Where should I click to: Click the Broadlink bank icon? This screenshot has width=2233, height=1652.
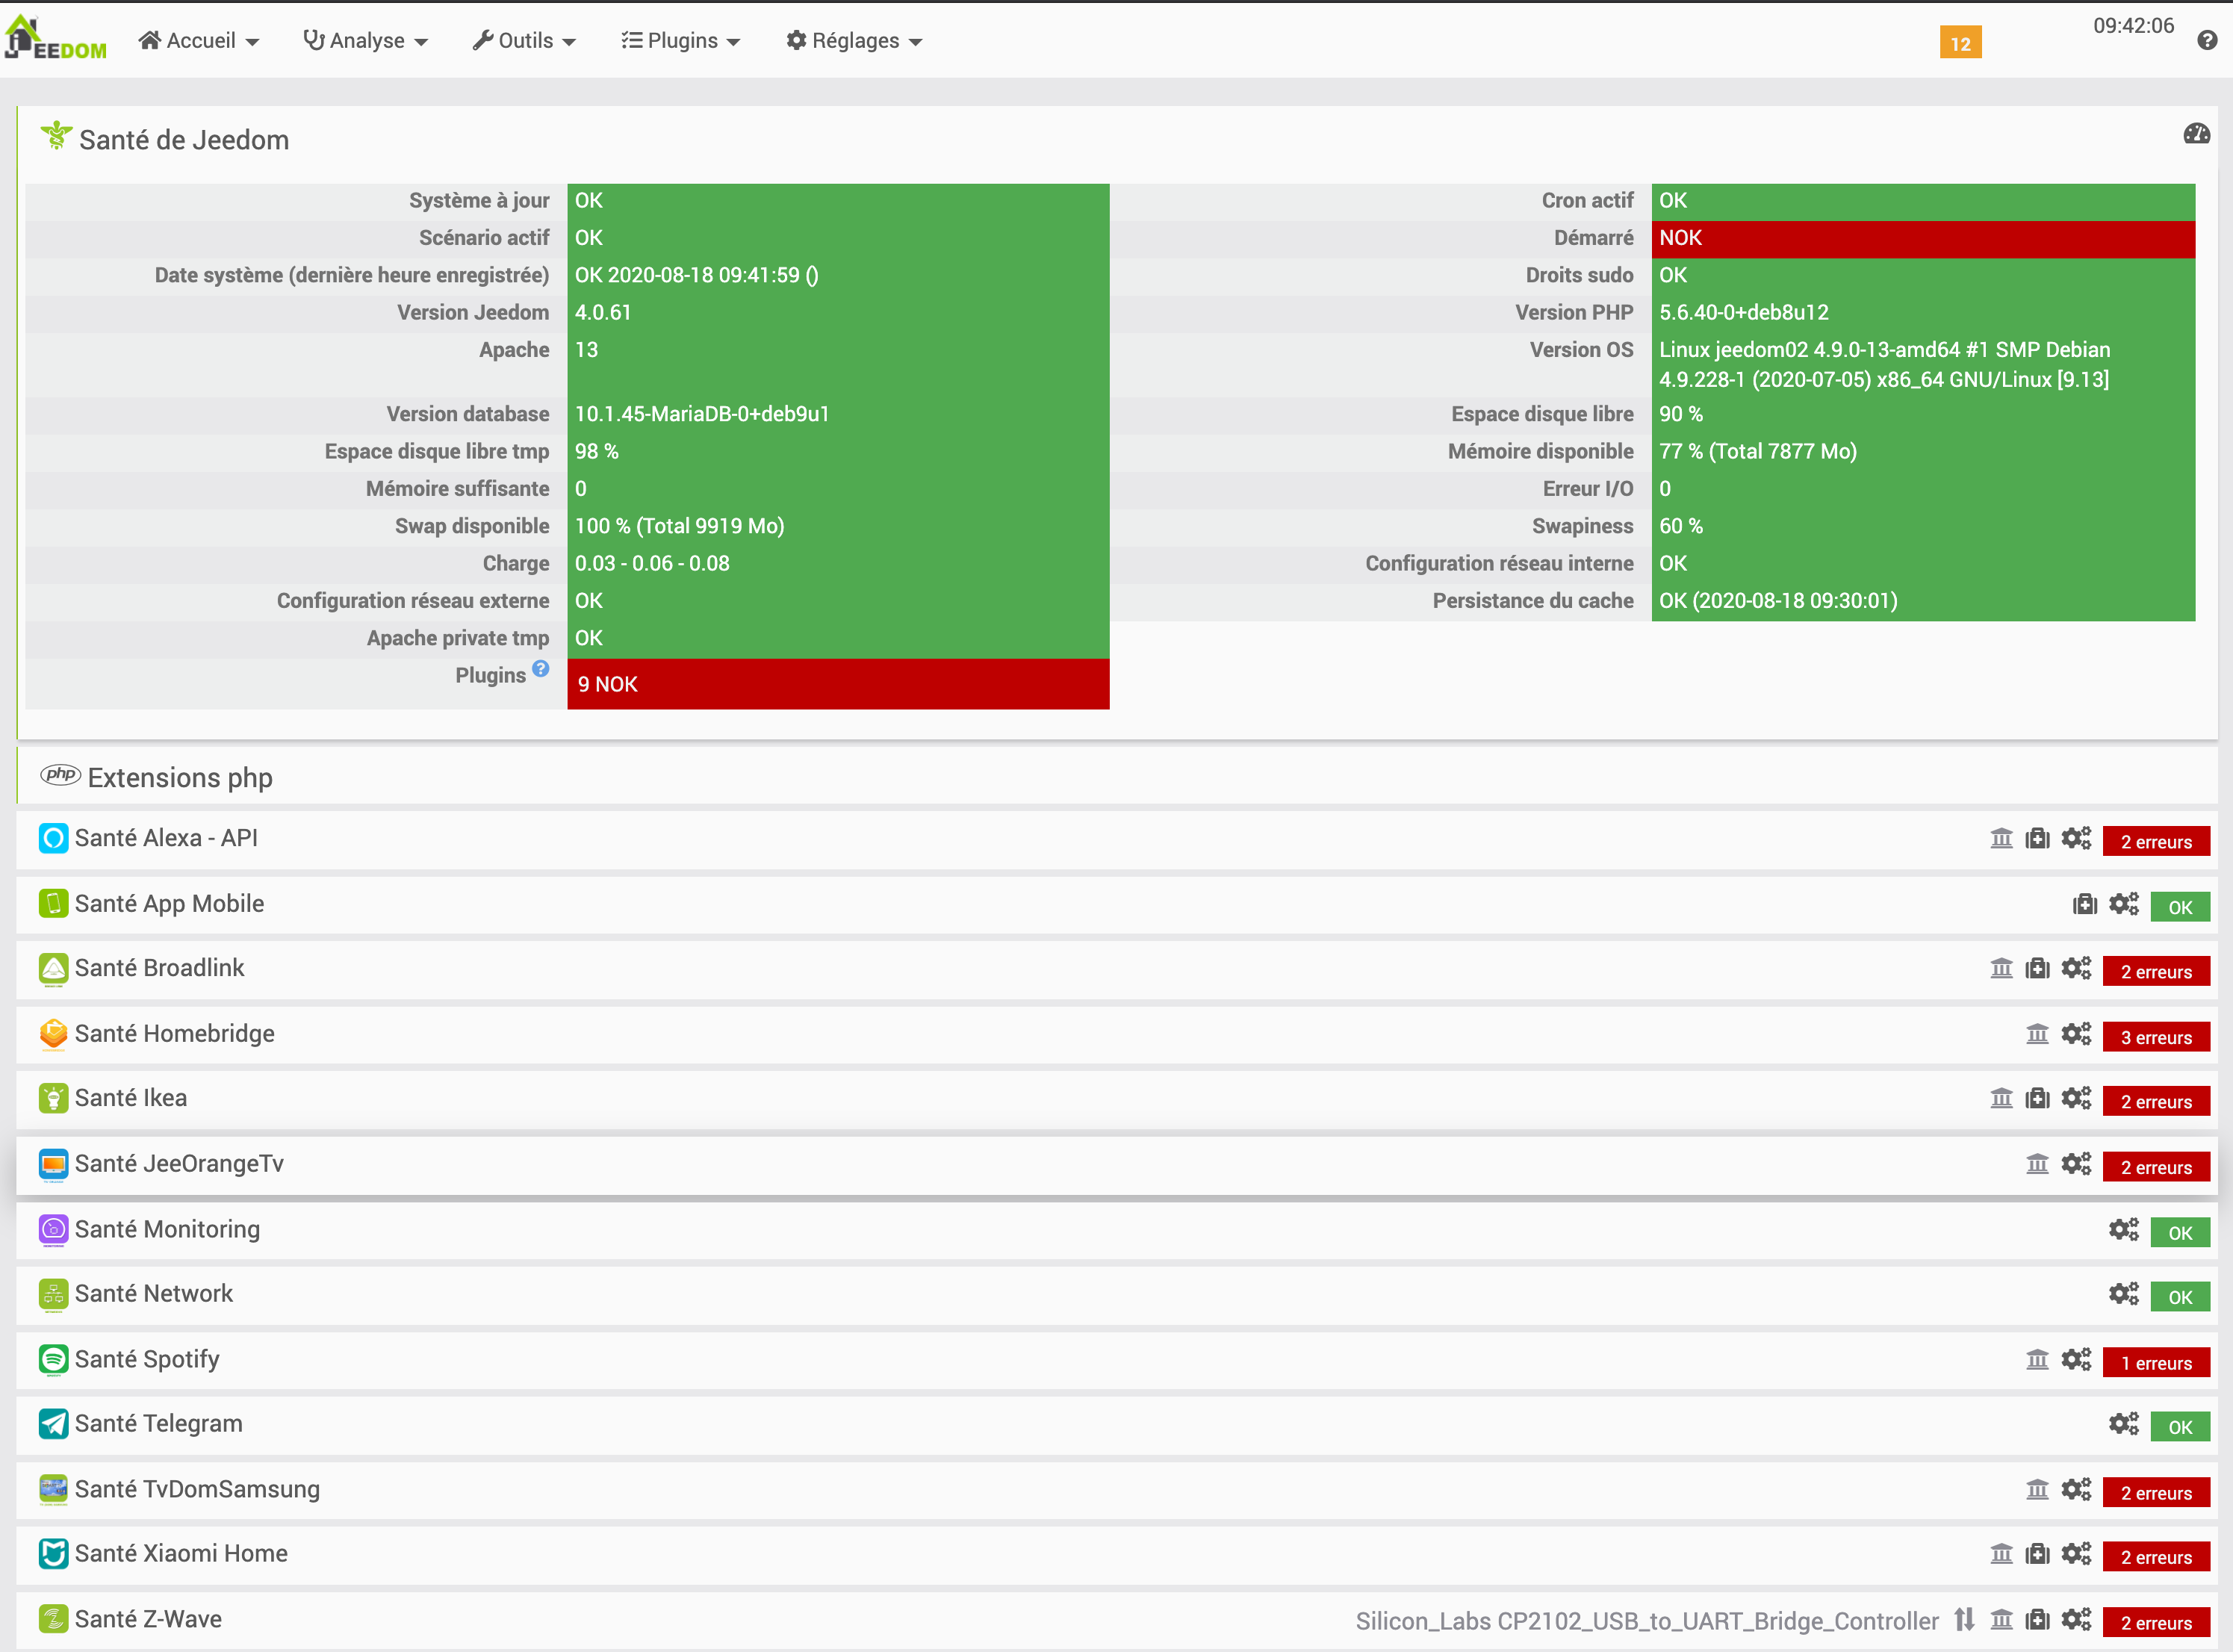[x=2001, y=969]
